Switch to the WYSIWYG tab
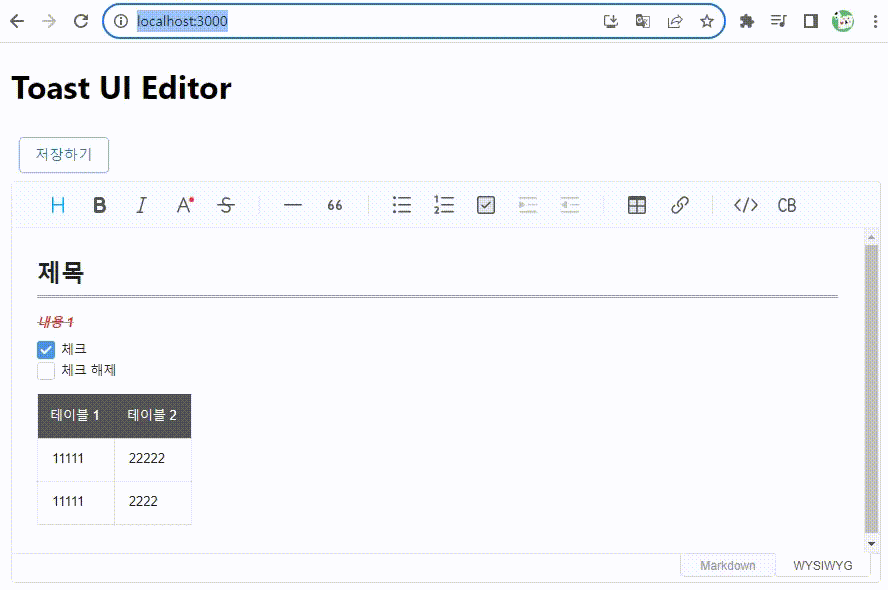Image resolution: width=888 pixels, height=590 pixels. [822, 565]
